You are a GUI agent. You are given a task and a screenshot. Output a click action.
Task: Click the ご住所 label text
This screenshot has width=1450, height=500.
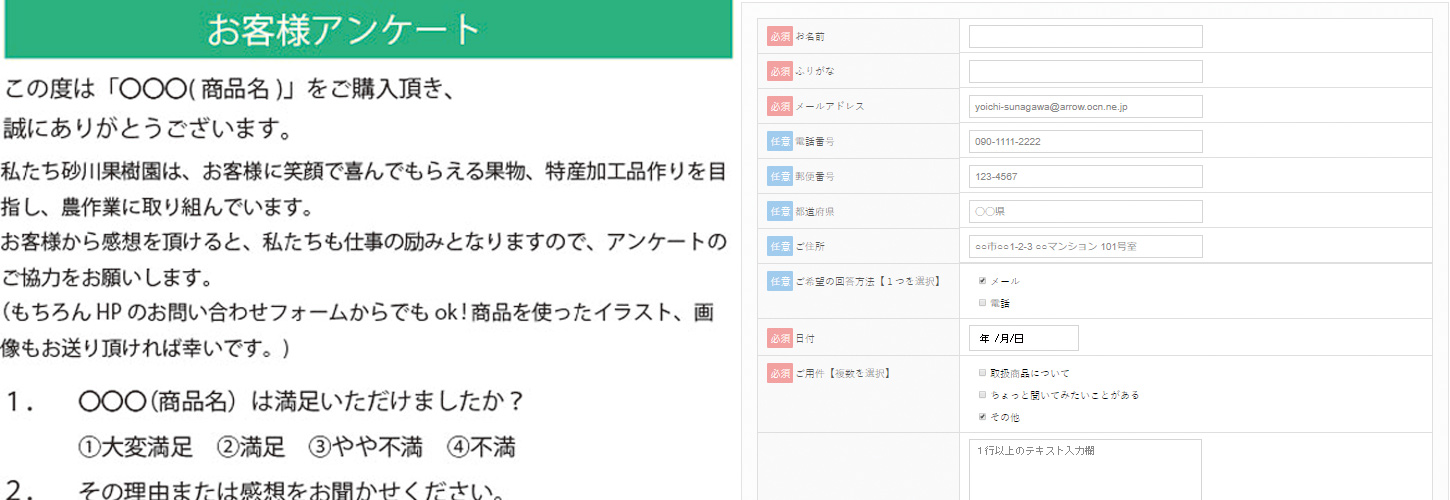click(810, 246)
